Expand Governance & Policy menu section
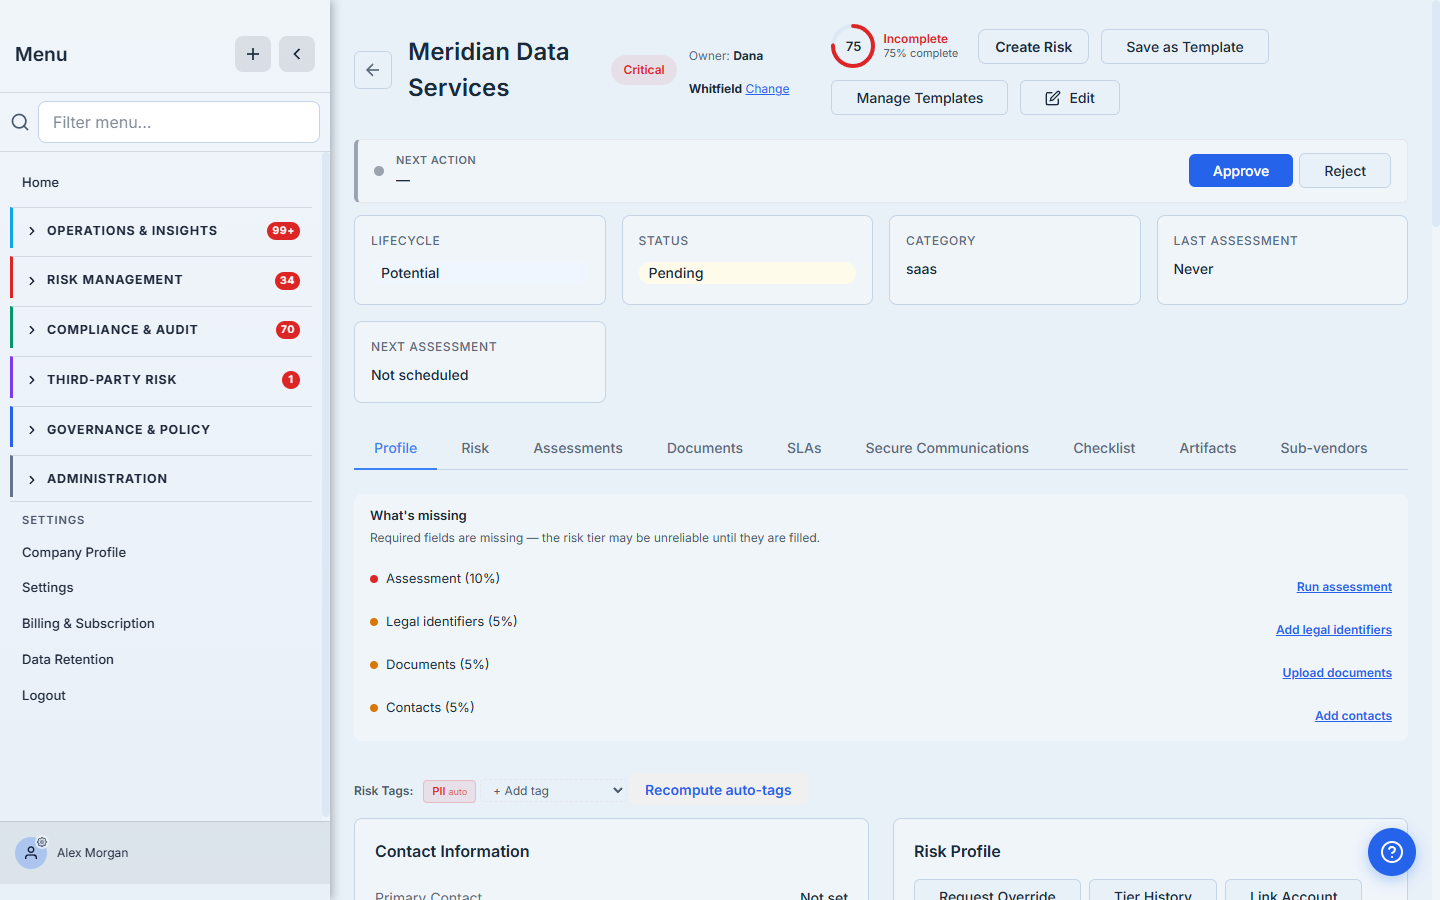The image size is (1440, 900). click(x=161, y=430)
